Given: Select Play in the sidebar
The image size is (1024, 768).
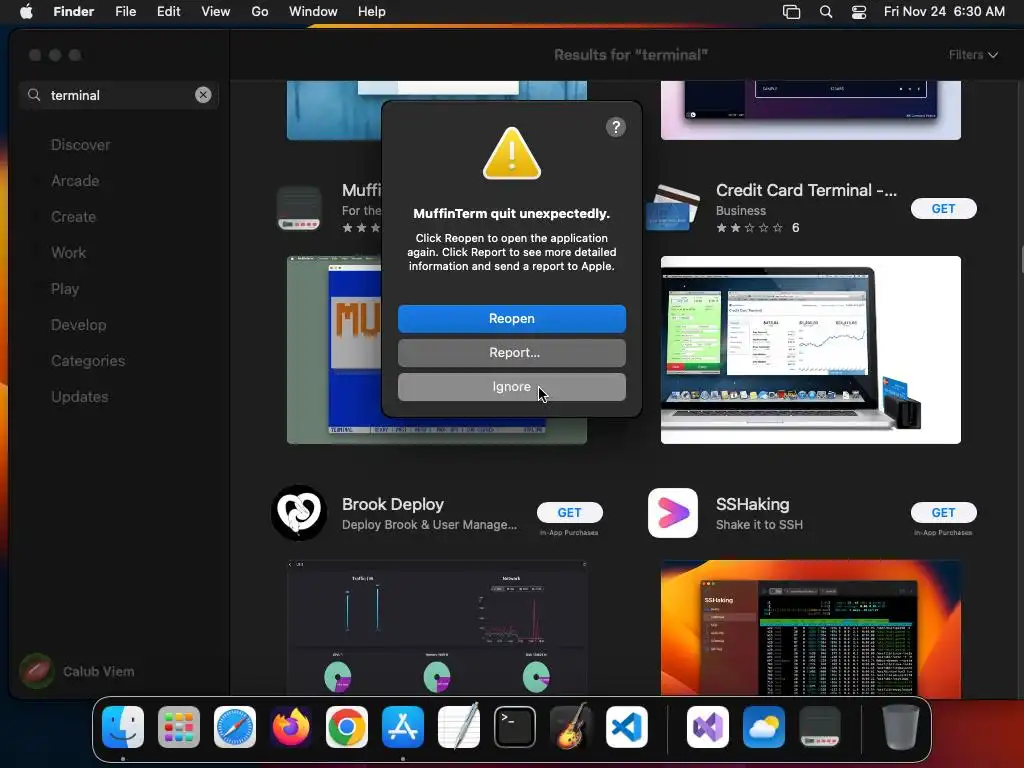Looking at the screenshot, I should tap(65, 289).
